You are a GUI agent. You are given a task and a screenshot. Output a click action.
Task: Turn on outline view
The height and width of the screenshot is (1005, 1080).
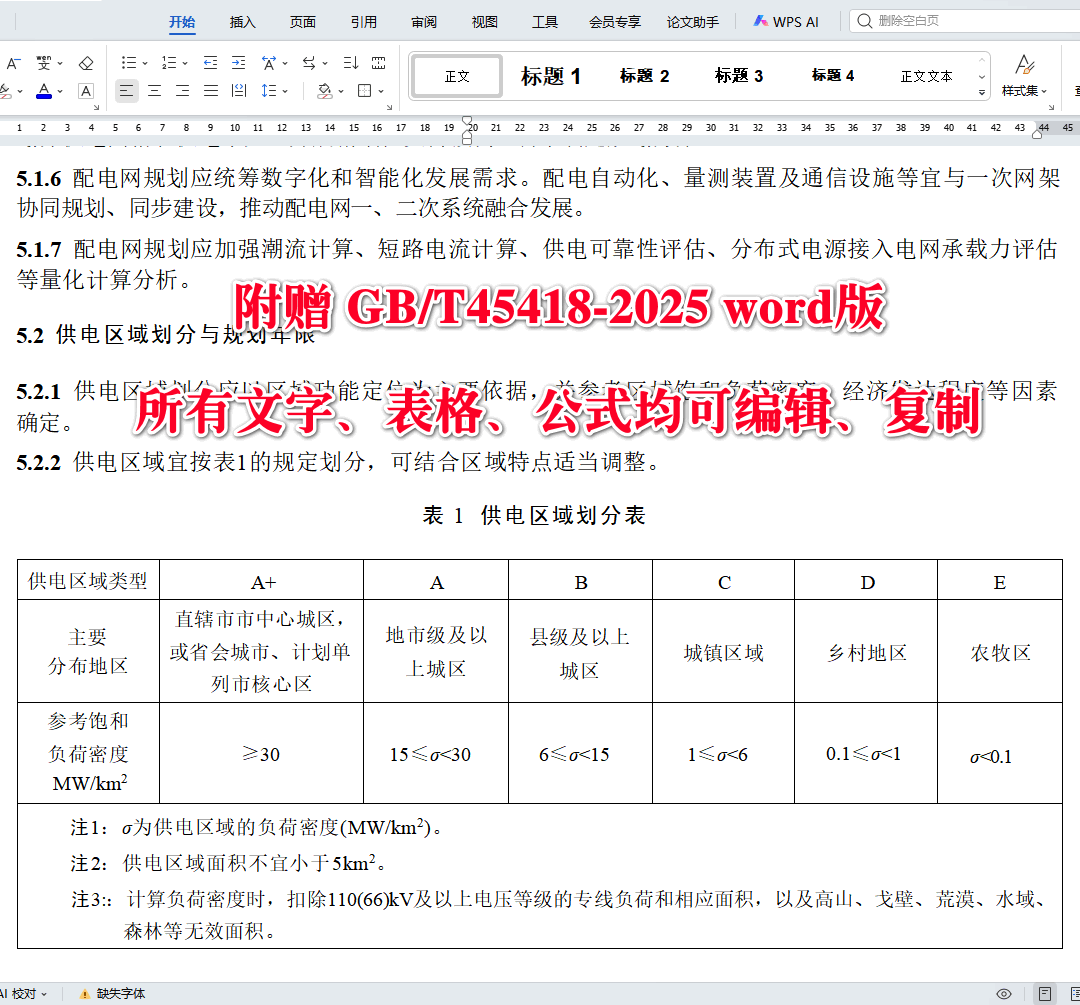pyautogui.click(x=1075, y=993)
